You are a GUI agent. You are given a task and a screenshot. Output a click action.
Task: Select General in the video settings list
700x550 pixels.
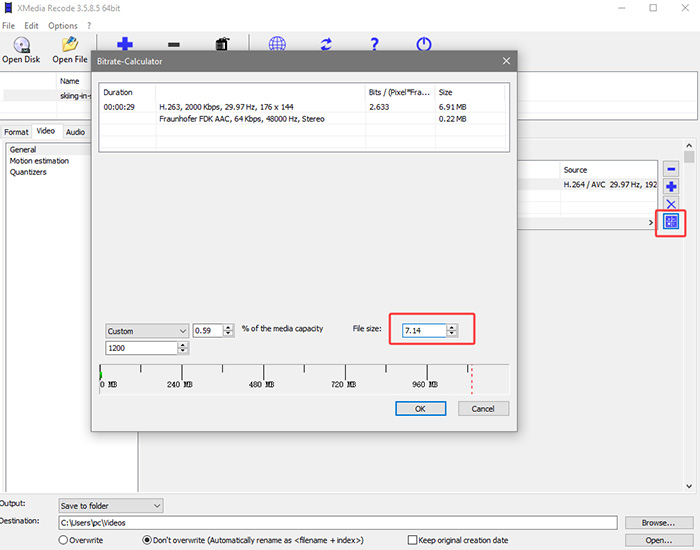(x=23, y=150)
